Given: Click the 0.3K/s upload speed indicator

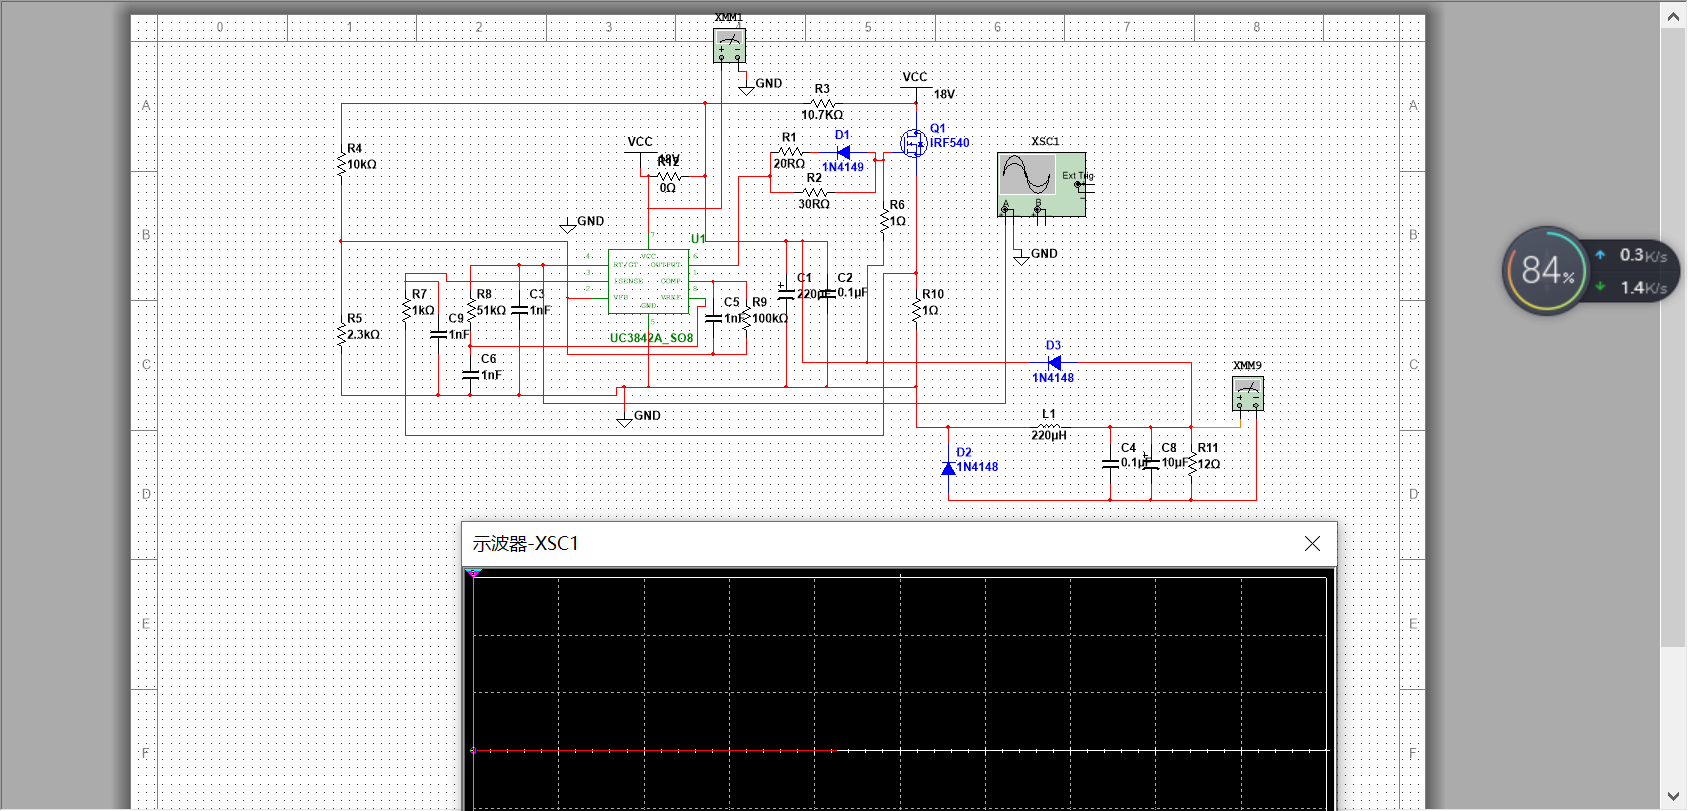Looking at the screenshot, I should click(x=1632, y=255).
